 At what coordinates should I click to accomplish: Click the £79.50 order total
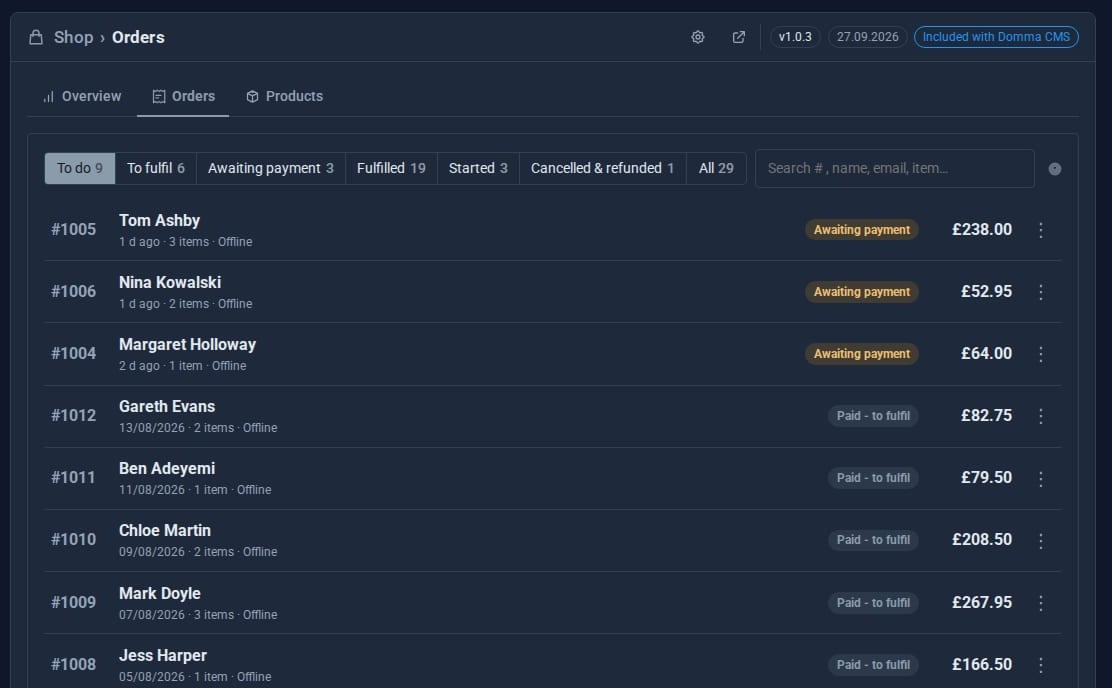986,478
